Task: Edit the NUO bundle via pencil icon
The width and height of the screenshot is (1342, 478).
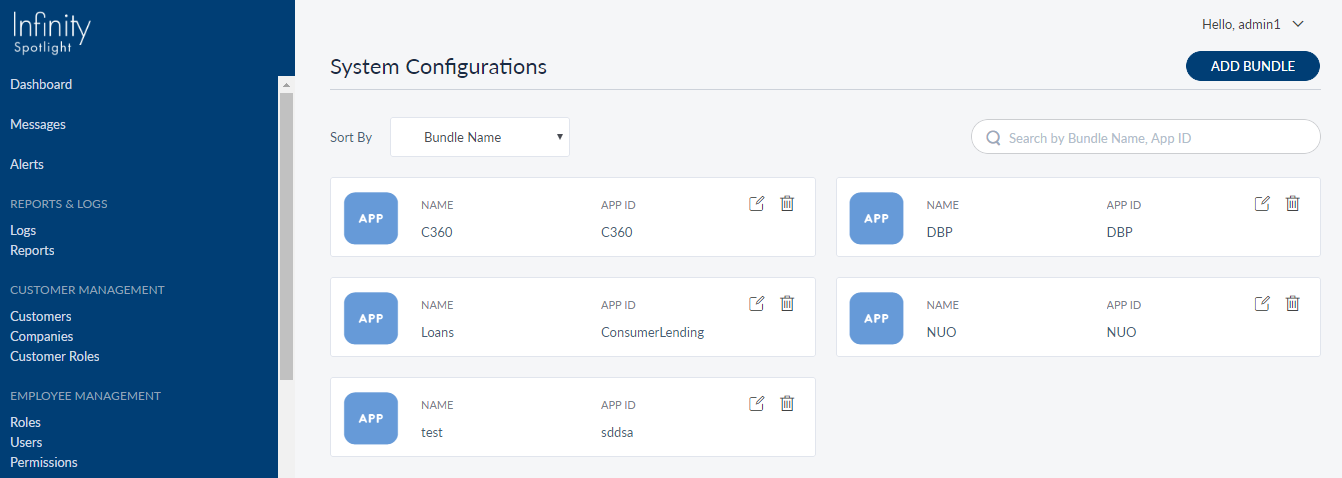Action: click(1262, 303)
